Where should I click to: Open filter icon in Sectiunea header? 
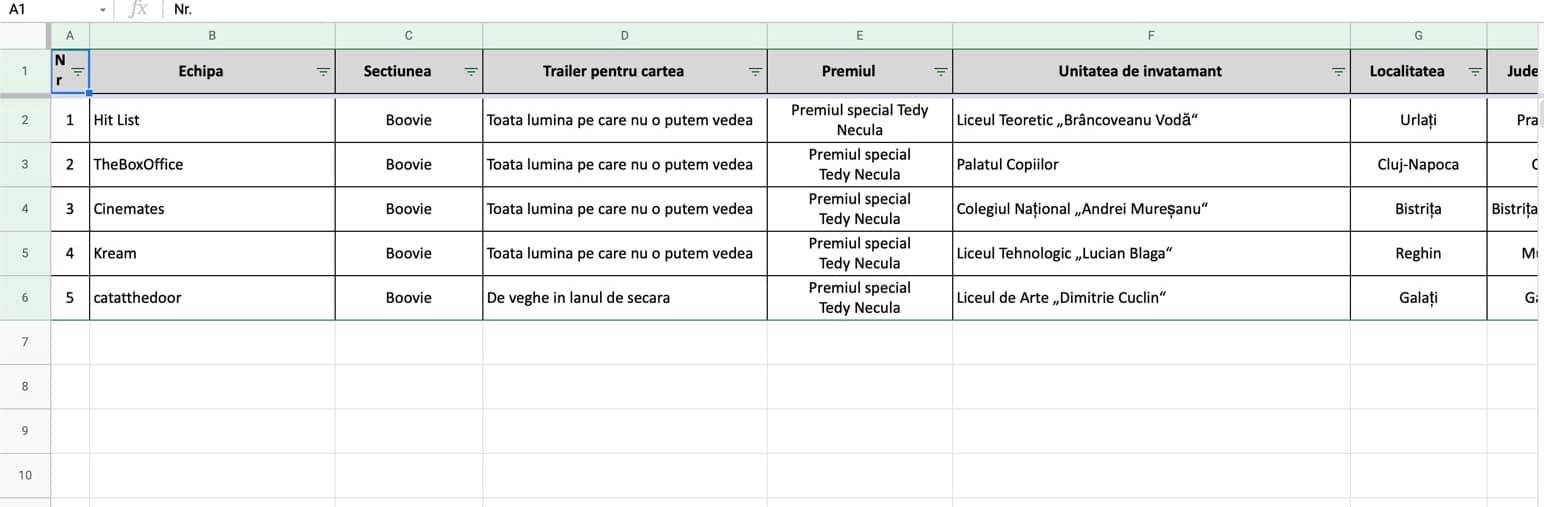471,72
